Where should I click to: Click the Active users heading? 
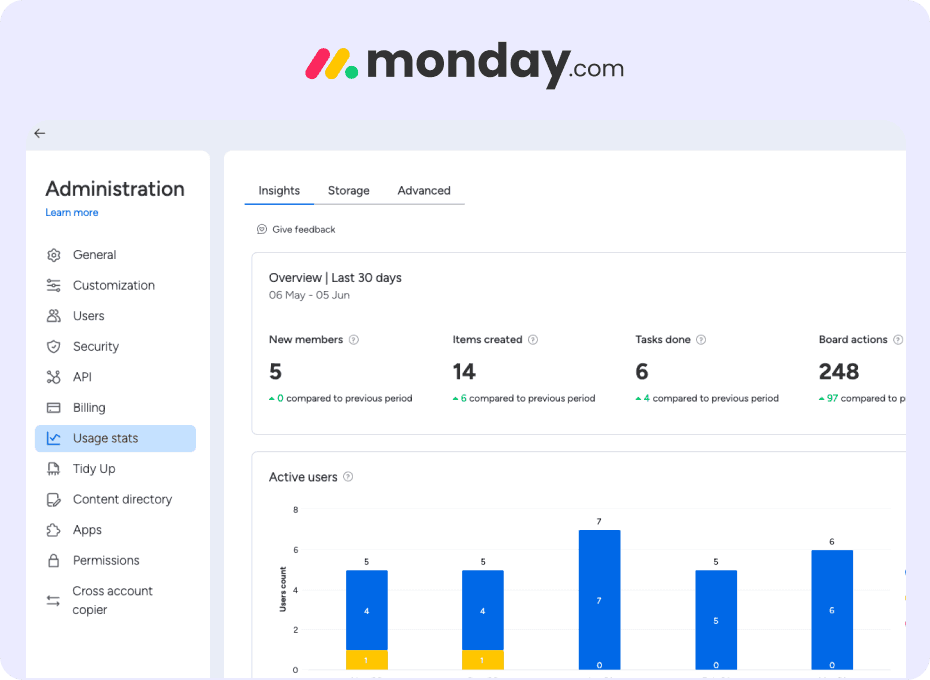(x=303, y=477)
